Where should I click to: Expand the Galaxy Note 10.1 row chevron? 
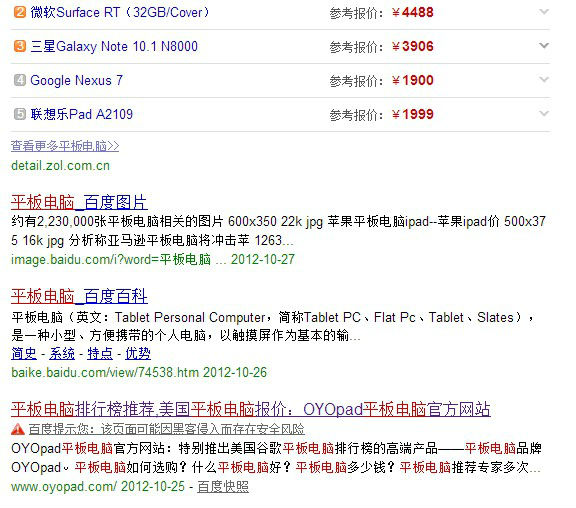[544, 46]
